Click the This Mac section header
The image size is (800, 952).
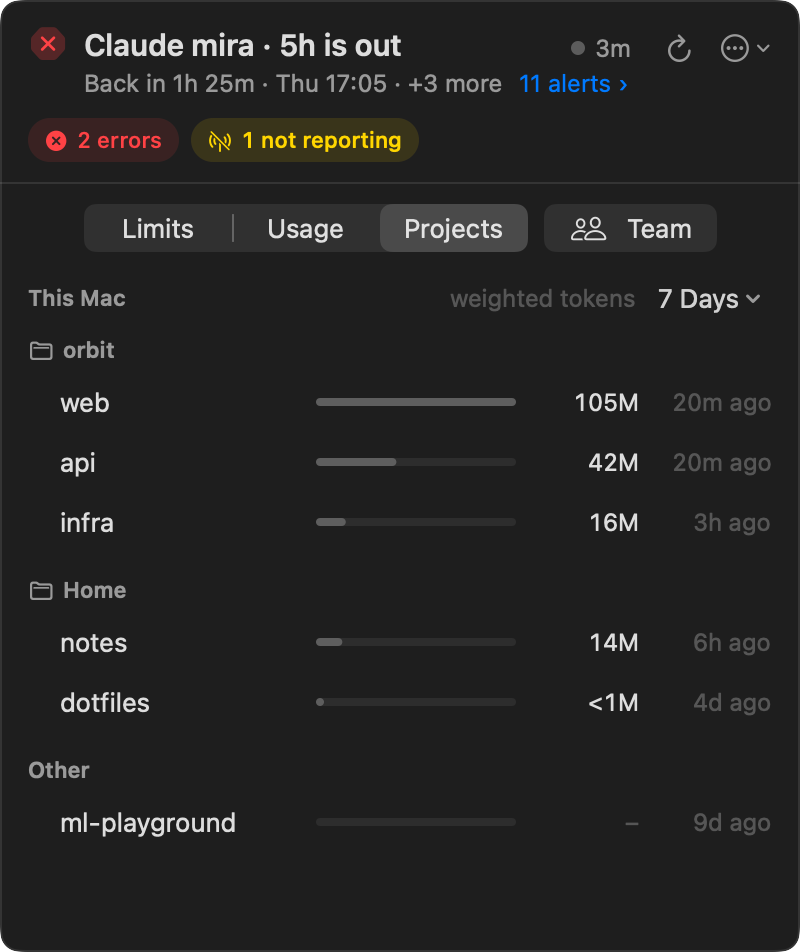point(77,298)
